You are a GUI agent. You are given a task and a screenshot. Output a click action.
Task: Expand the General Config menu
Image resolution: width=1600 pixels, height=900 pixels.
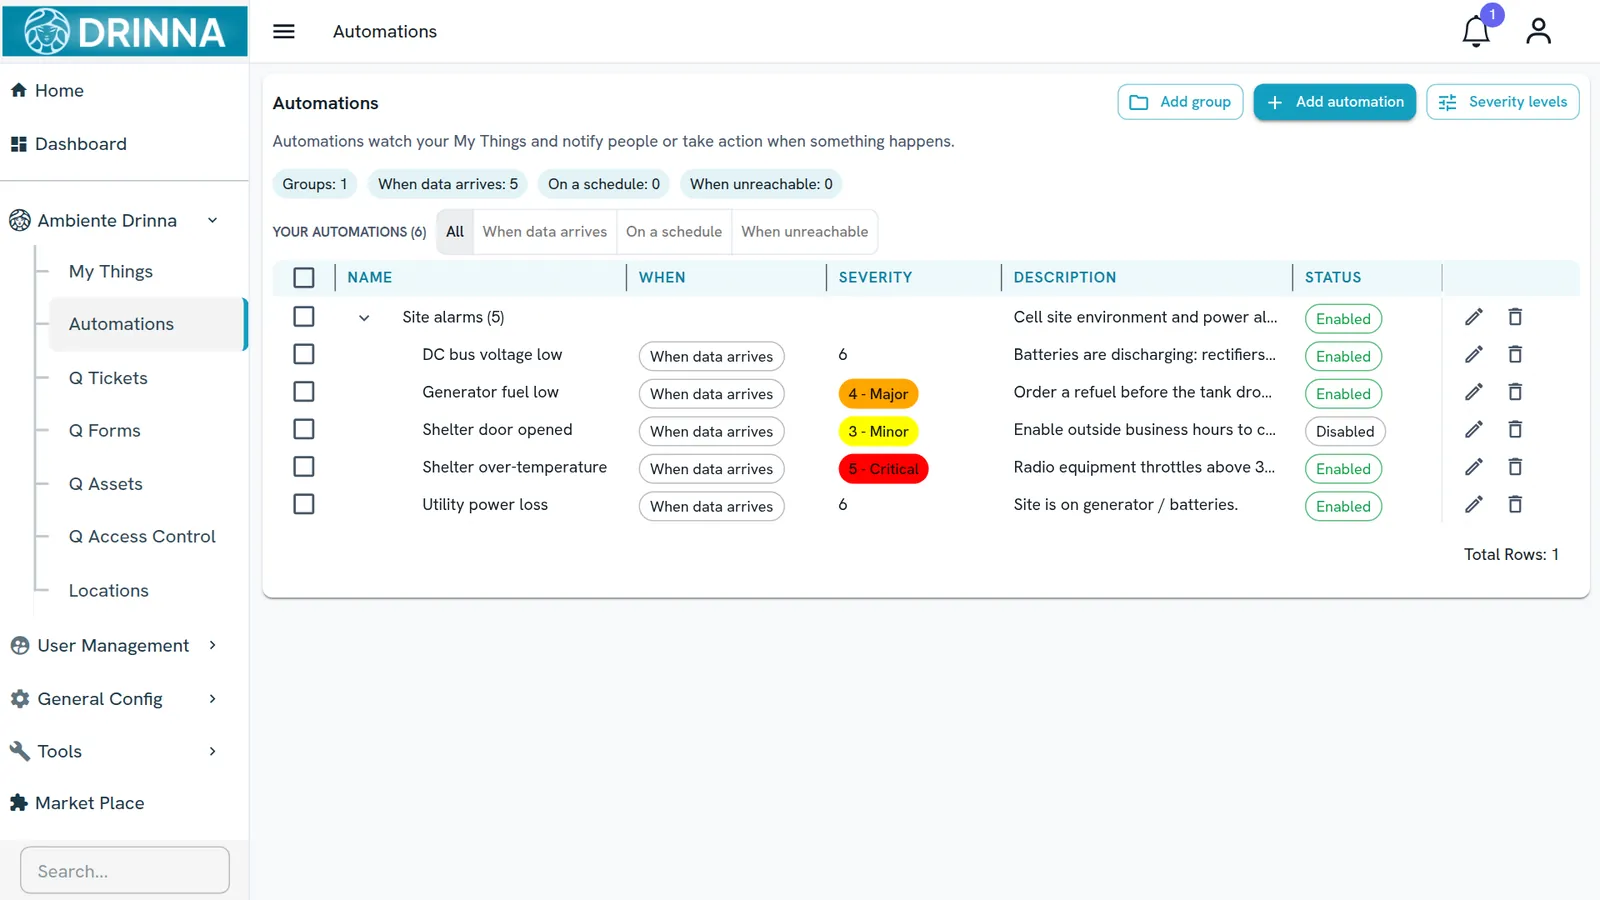pos(212,699)
